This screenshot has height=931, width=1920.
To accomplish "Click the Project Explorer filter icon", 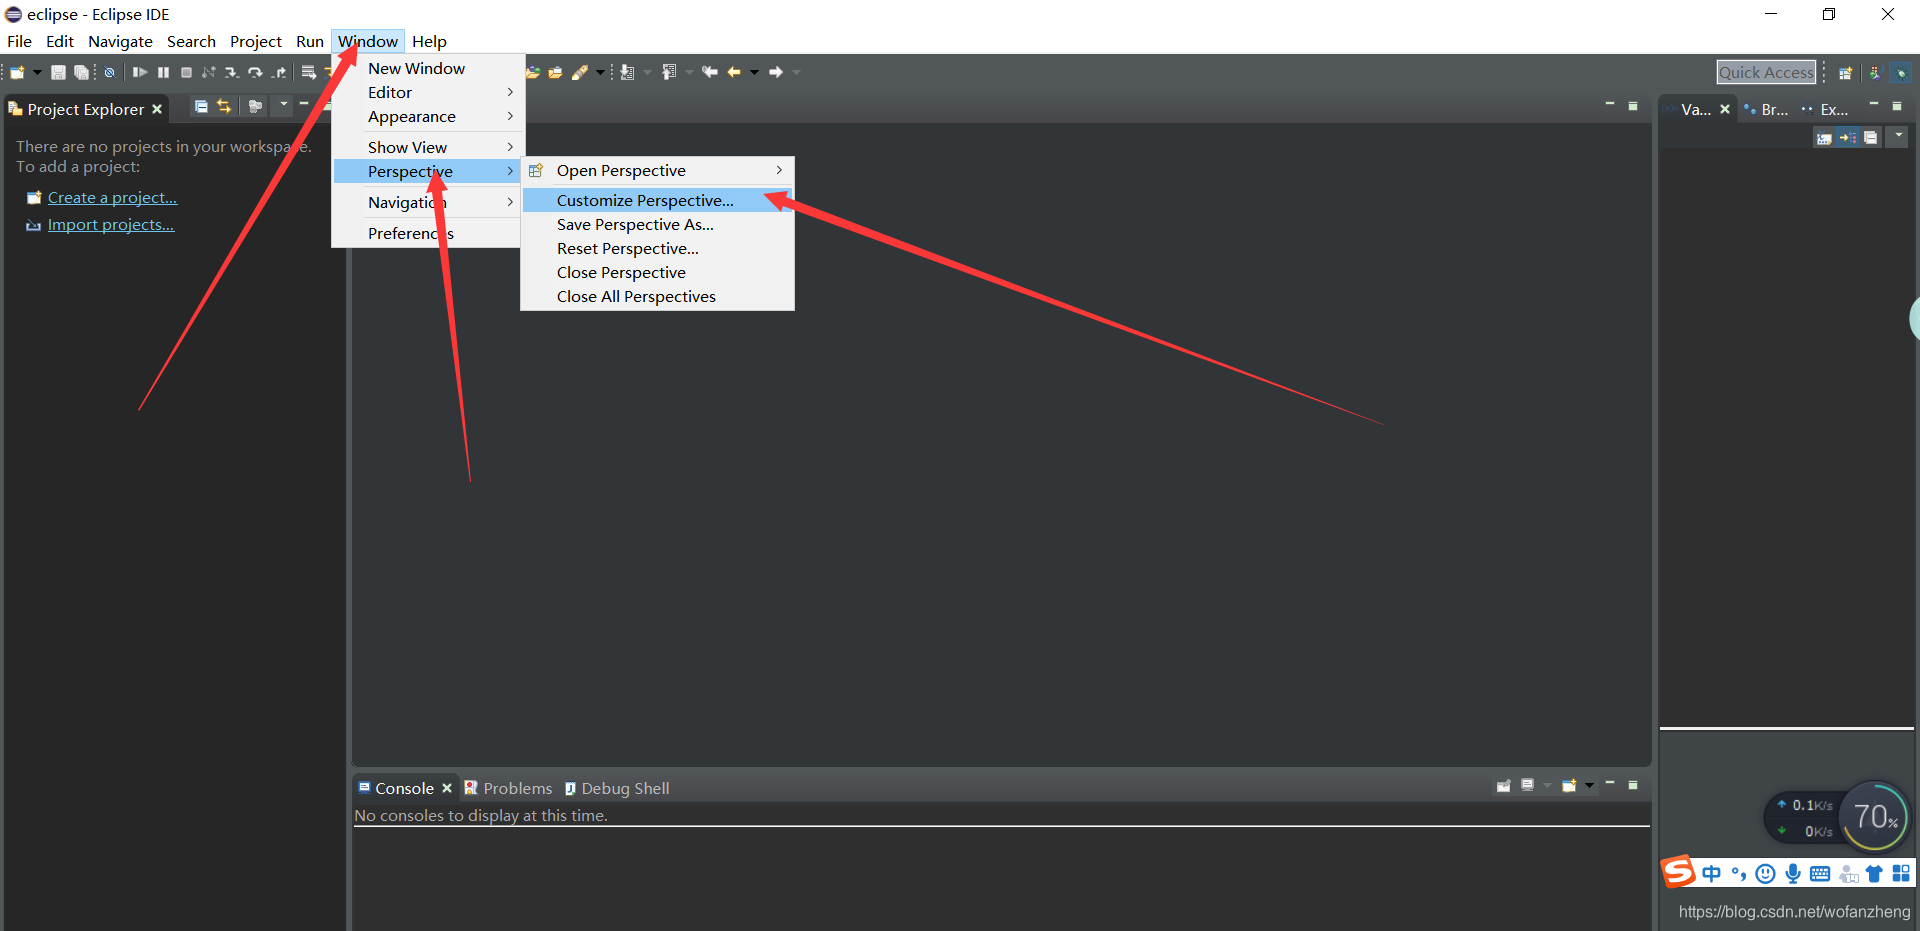I will [x=255, y=106].
